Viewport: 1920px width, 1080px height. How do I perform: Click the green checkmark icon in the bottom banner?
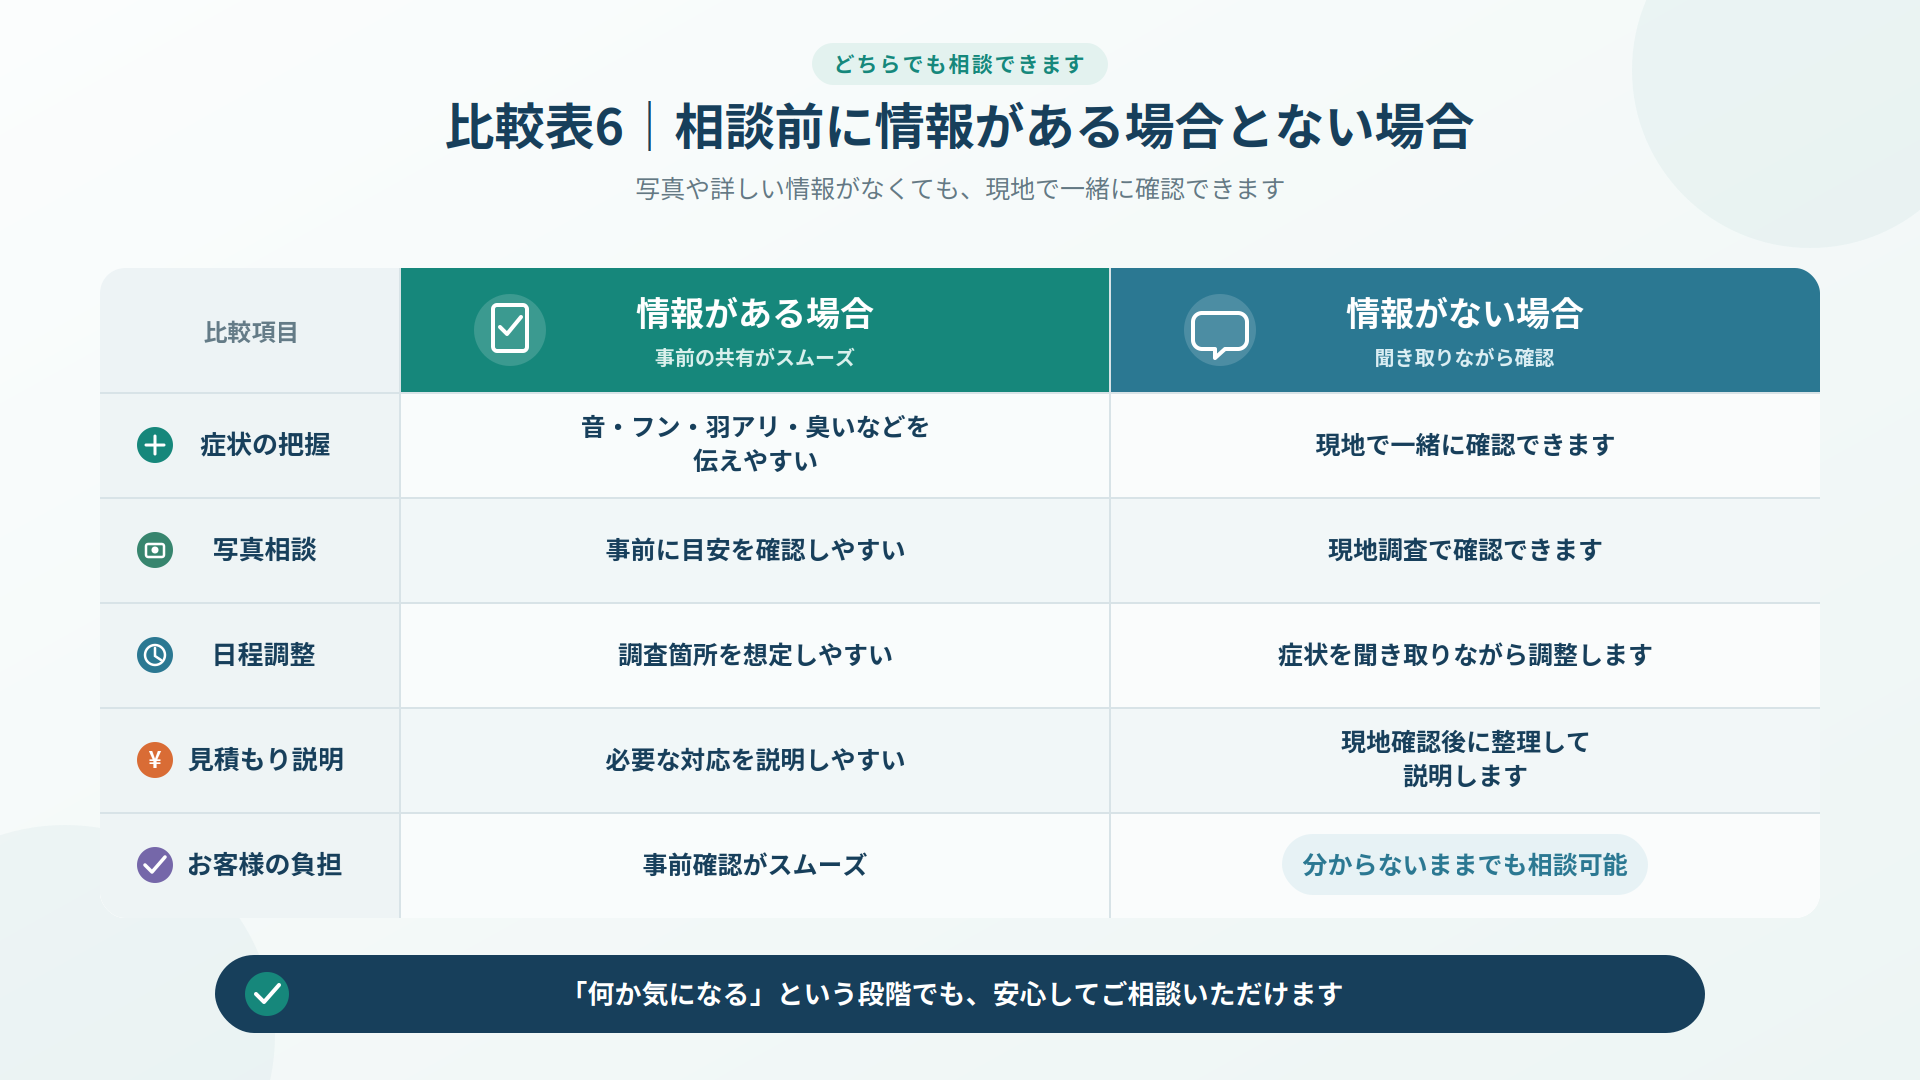coord(267,994)
